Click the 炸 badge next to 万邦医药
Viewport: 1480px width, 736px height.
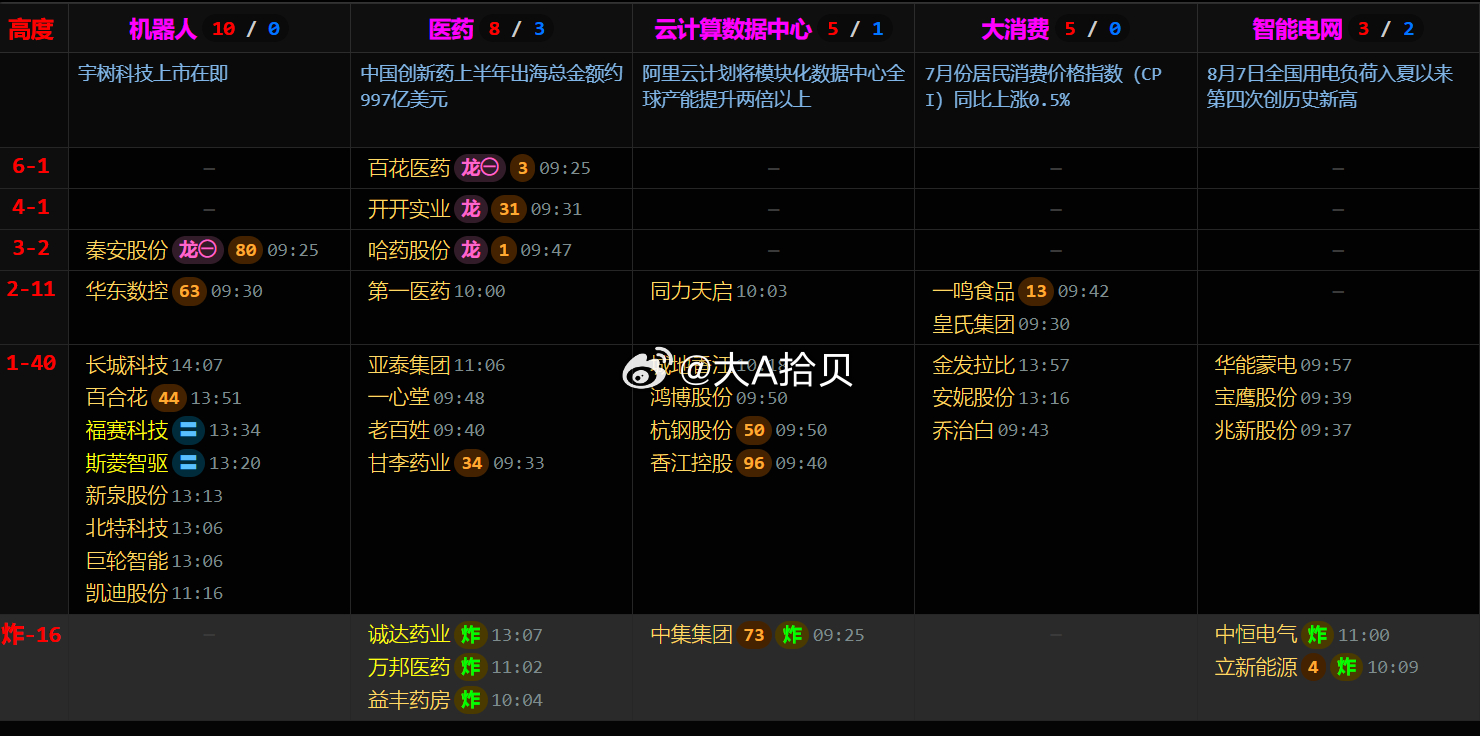pos(470,667)
